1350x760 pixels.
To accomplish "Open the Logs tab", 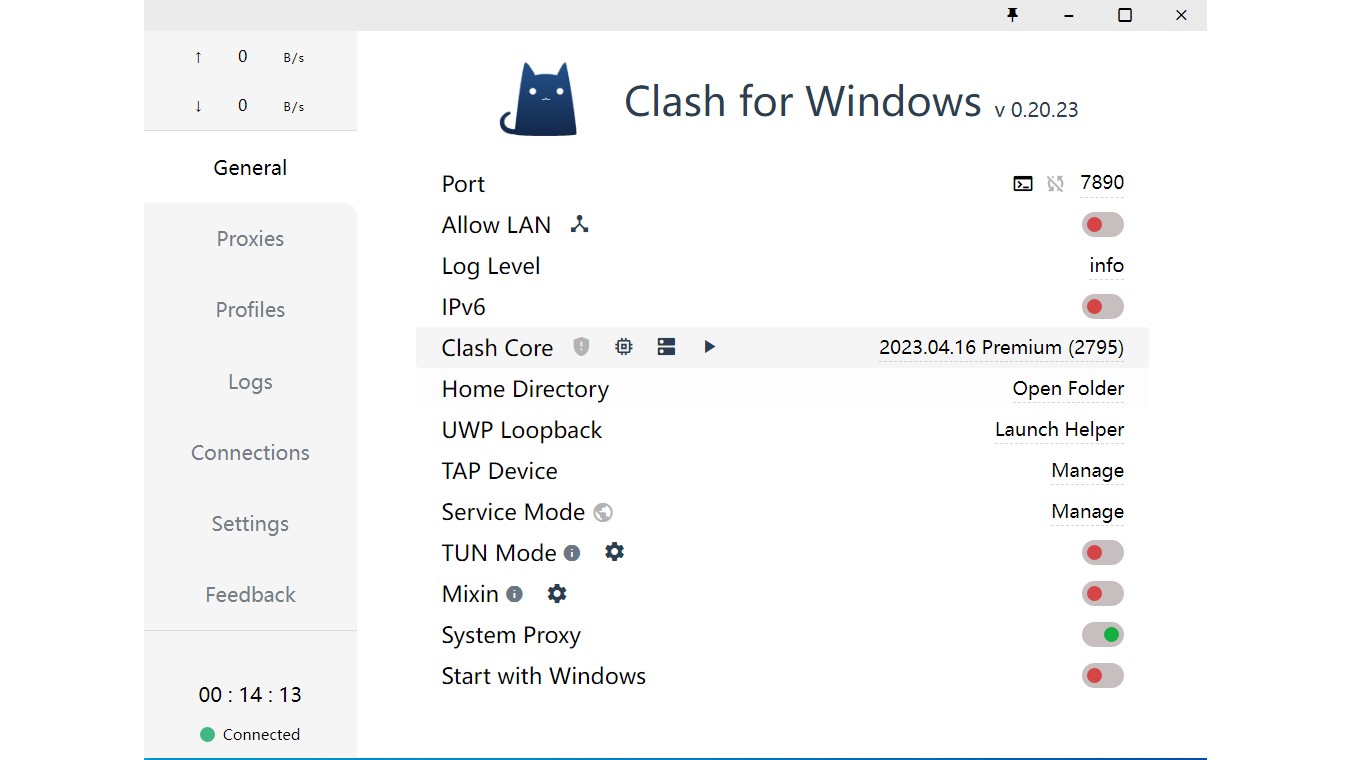I will pyautogui.click(x=250, y=381).
